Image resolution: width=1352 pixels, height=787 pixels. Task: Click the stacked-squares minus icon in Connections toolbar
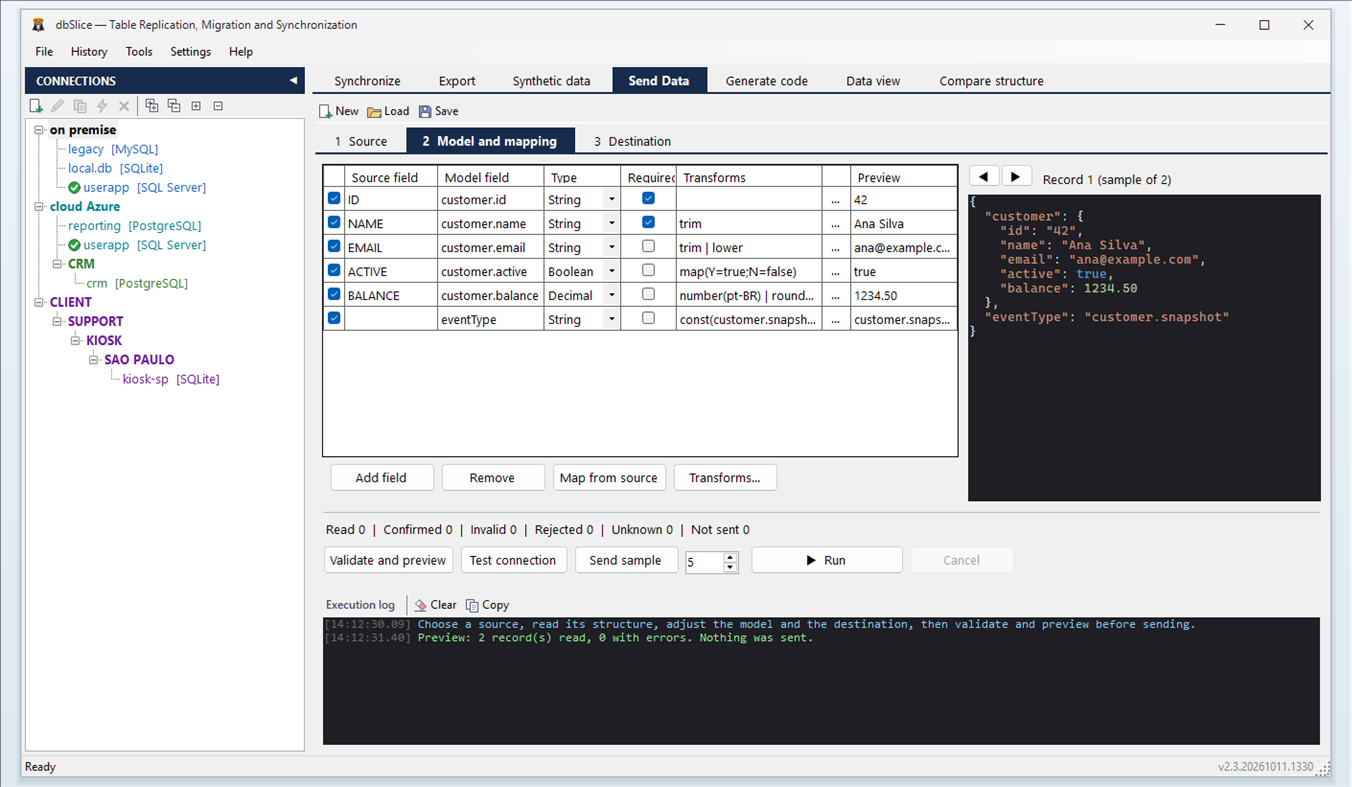click(174, 106)
